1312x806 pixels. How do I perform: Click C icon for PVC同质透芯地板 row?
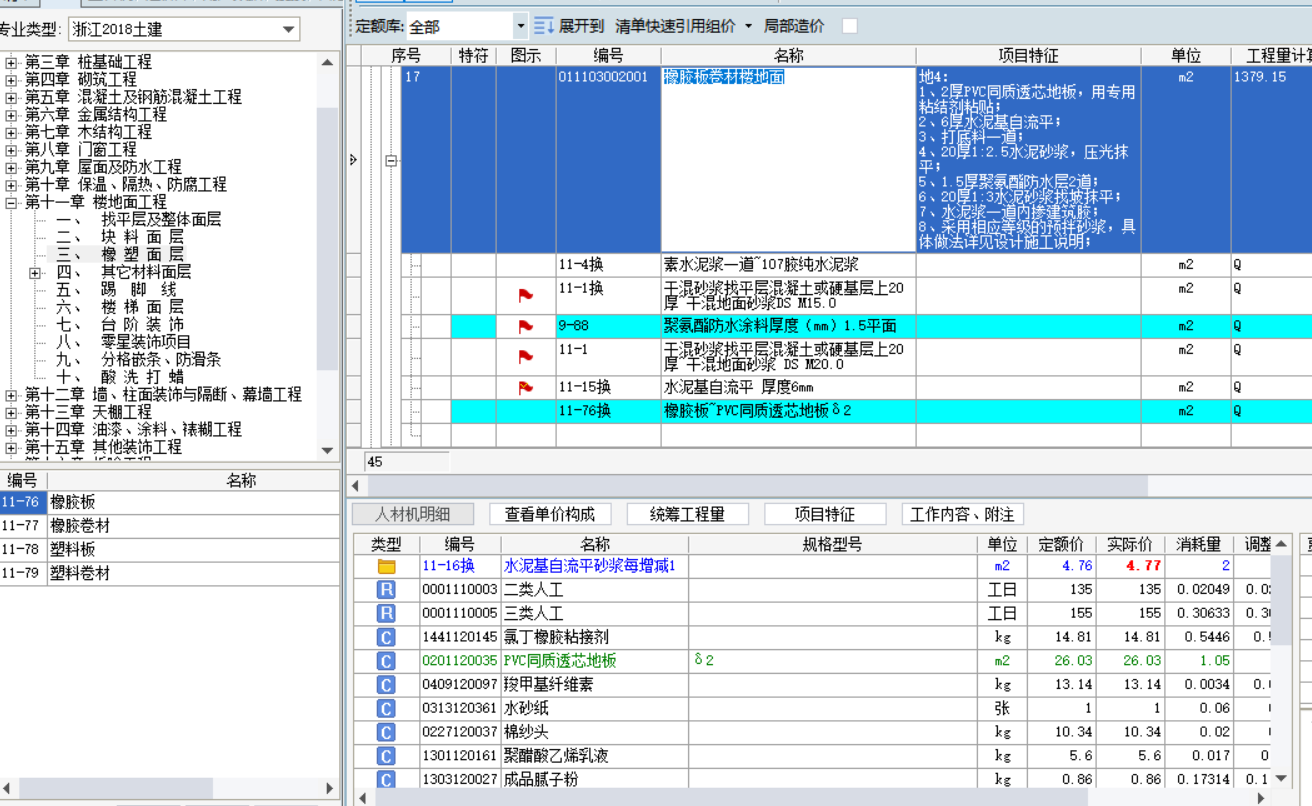[x=386, y=661]
